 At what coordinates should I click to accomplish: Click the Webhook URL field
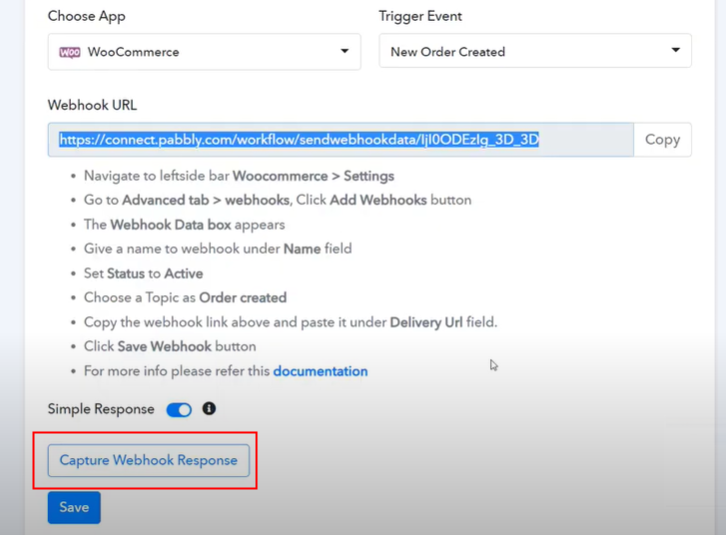341,139
